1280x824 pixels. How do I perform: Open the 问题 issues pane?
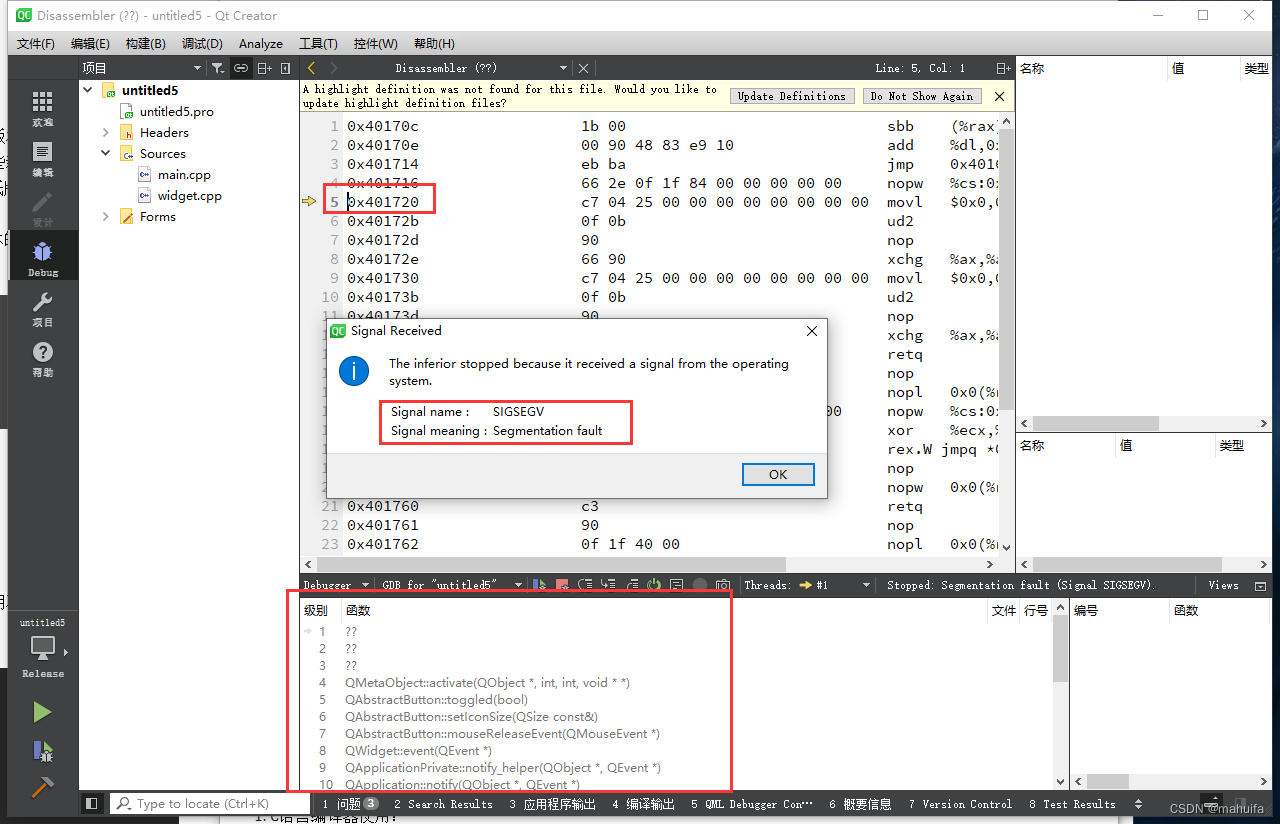click(350, 804)
